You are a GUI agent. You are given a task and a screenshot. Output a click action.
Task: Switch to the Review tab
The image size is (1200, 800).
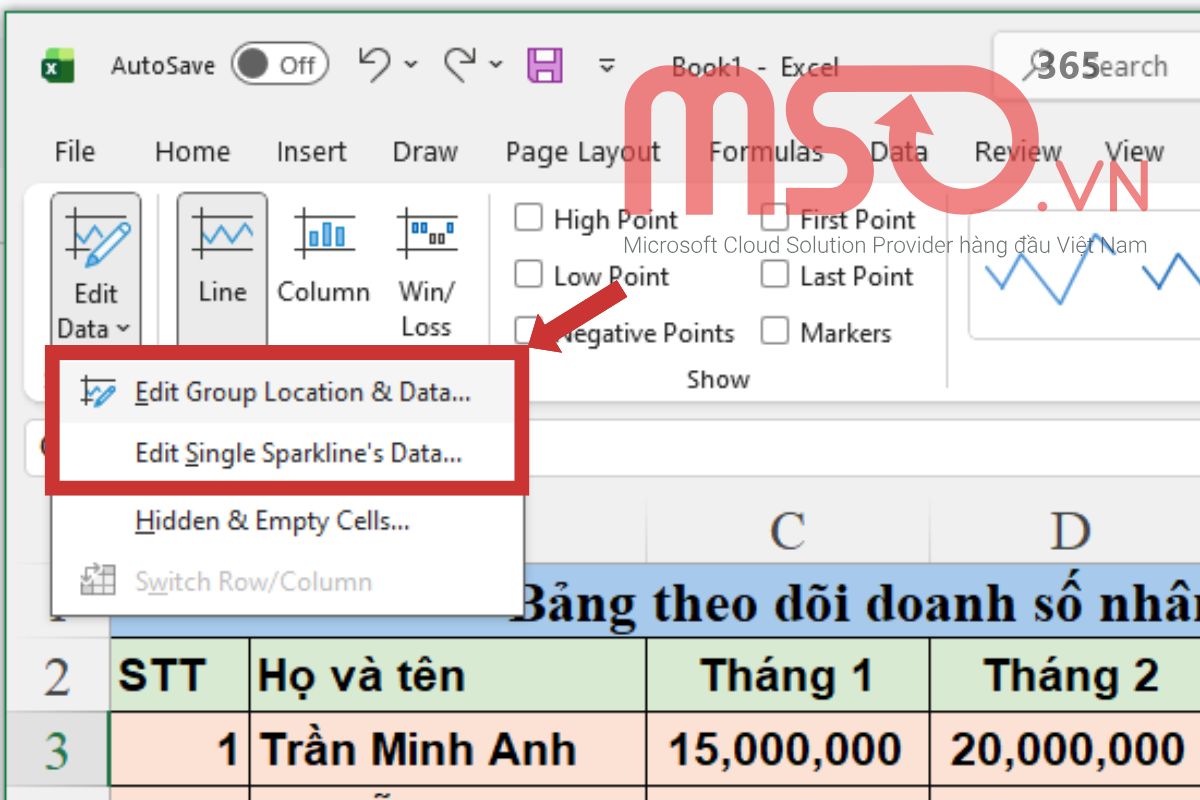pyautogui.click(x=1017, y=152)
